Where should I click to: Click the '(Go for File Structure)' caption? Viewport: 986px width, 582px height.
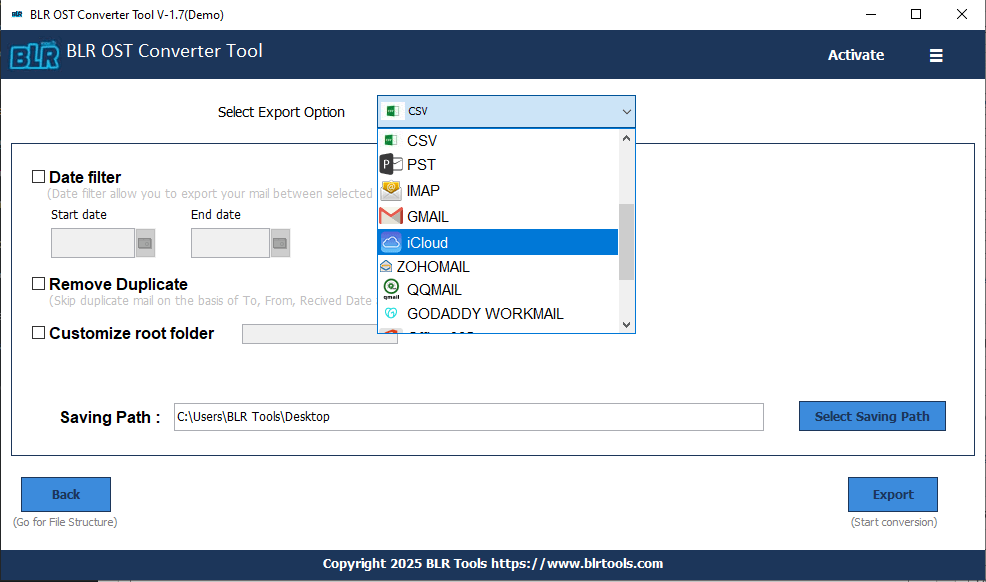click(x=65, y=522)
